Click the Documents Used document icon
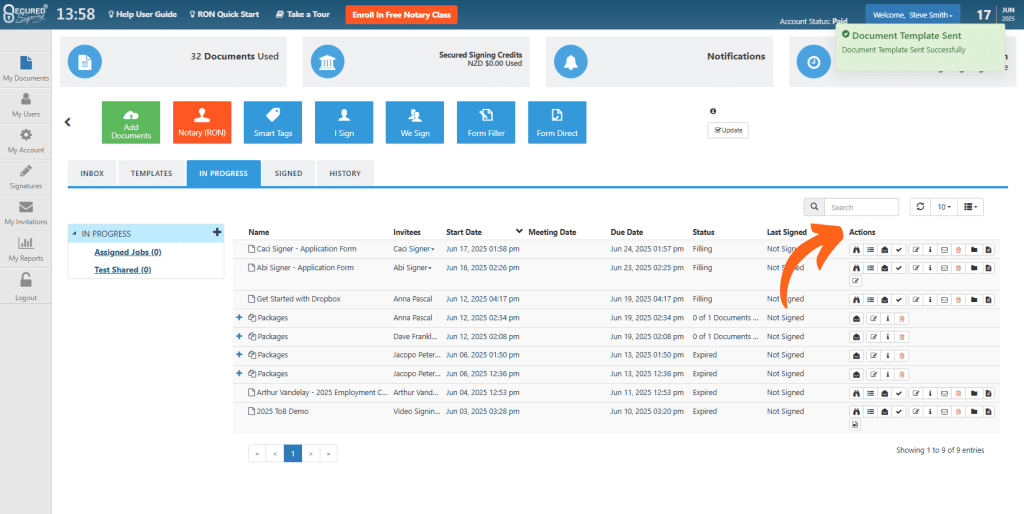1024x514 pixels. coord(84,62)
